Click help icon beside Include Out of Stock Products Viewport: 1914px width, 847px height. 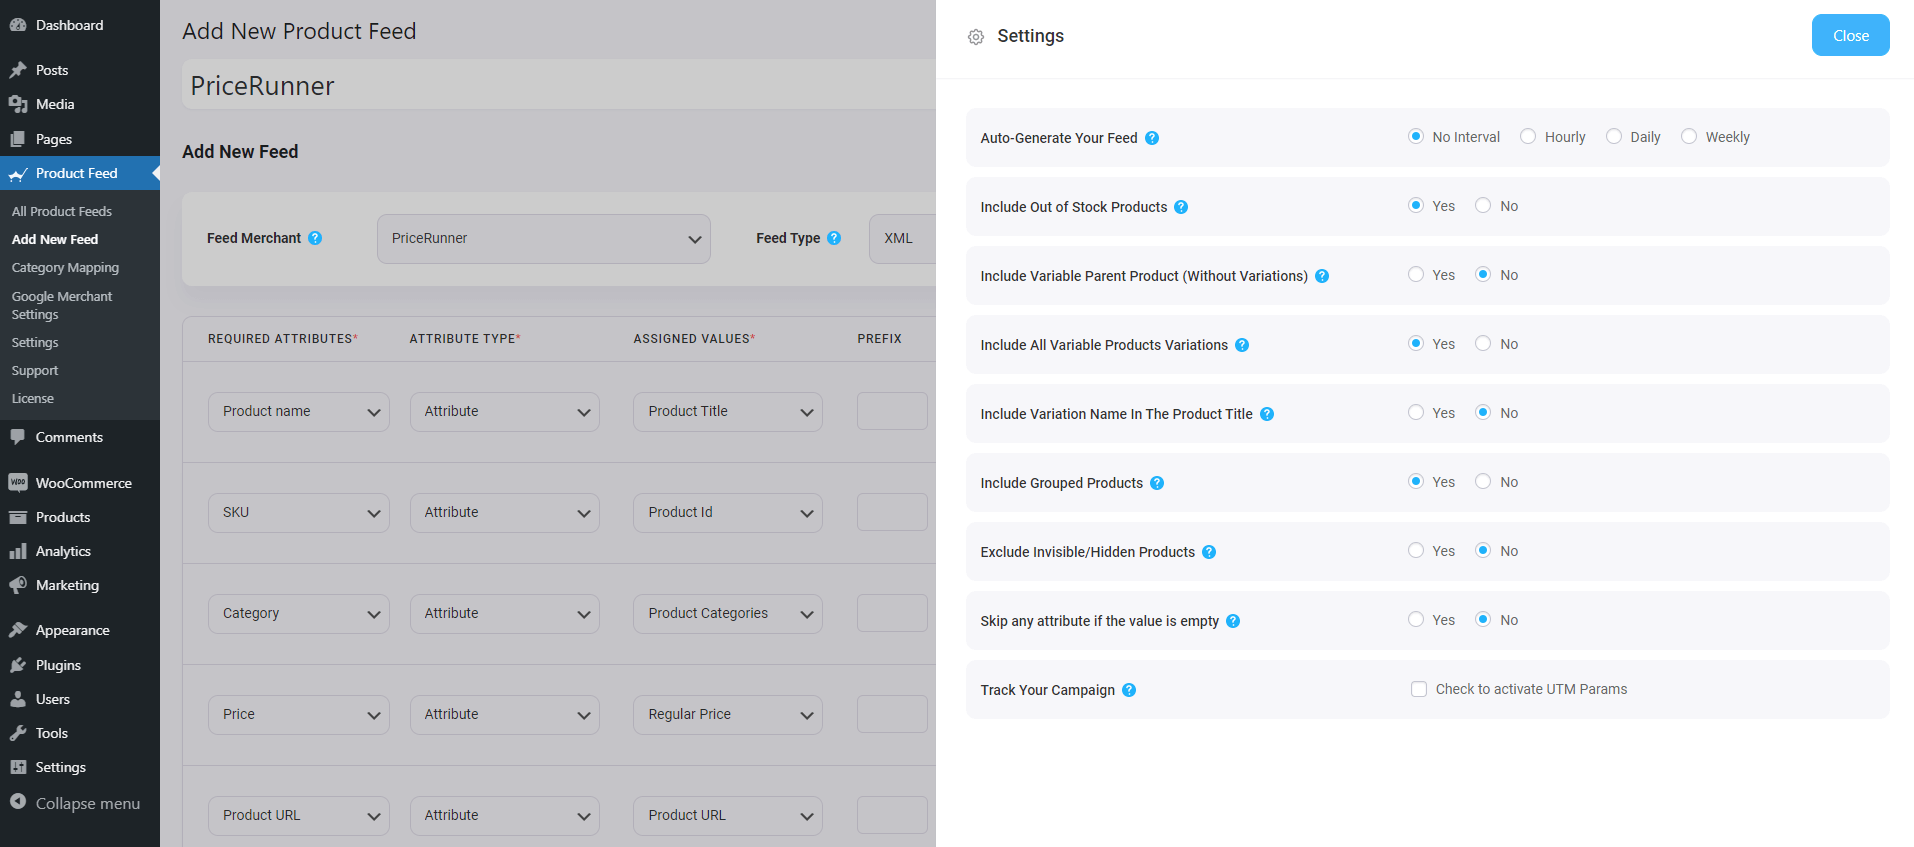point(1181,207)
